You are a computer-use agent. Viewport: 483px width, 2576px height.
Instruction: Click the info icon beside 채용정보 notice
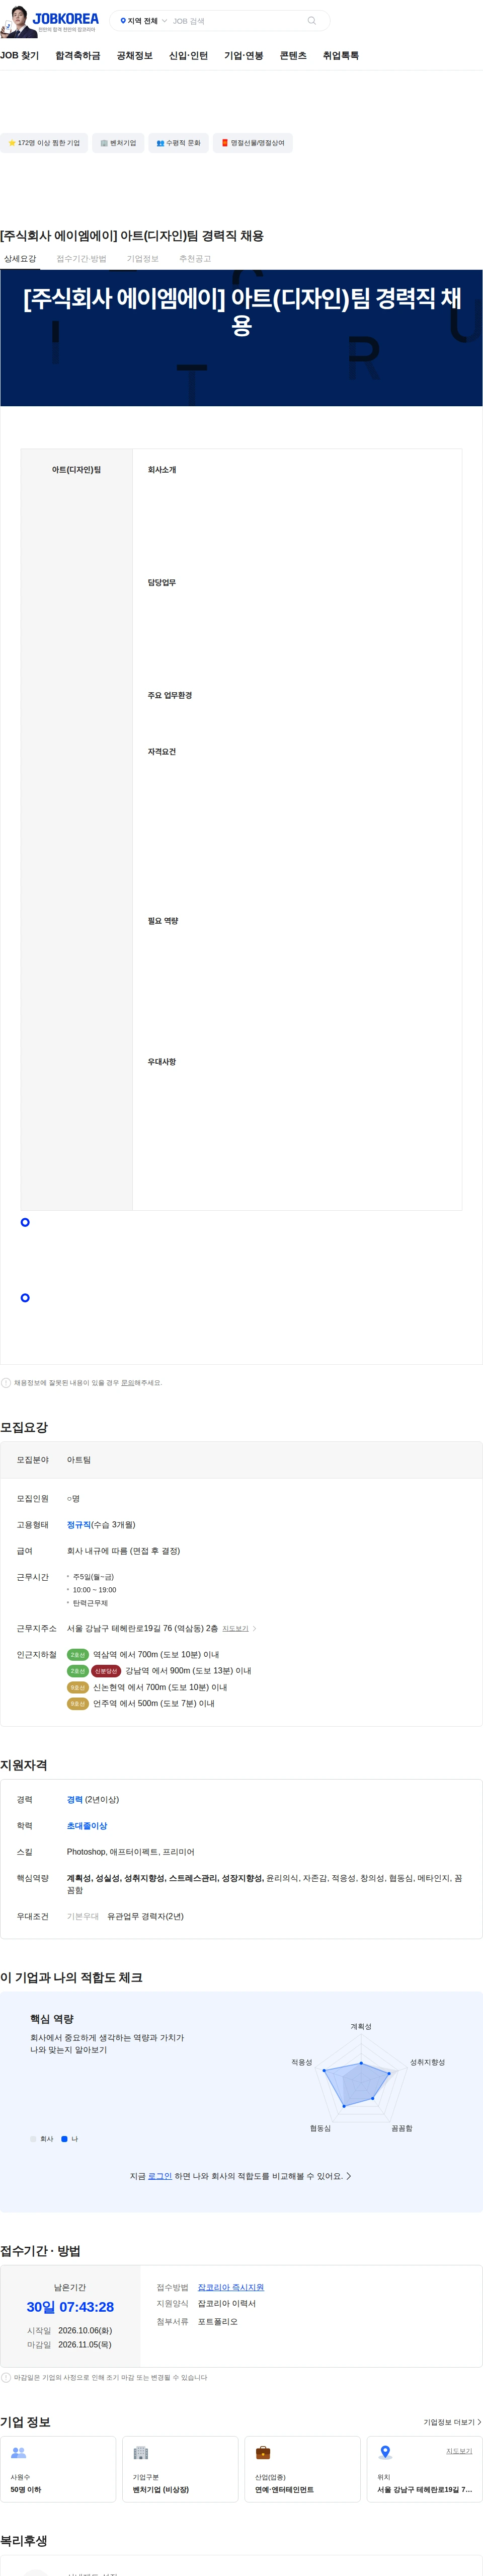click(x=6, y=1383)
